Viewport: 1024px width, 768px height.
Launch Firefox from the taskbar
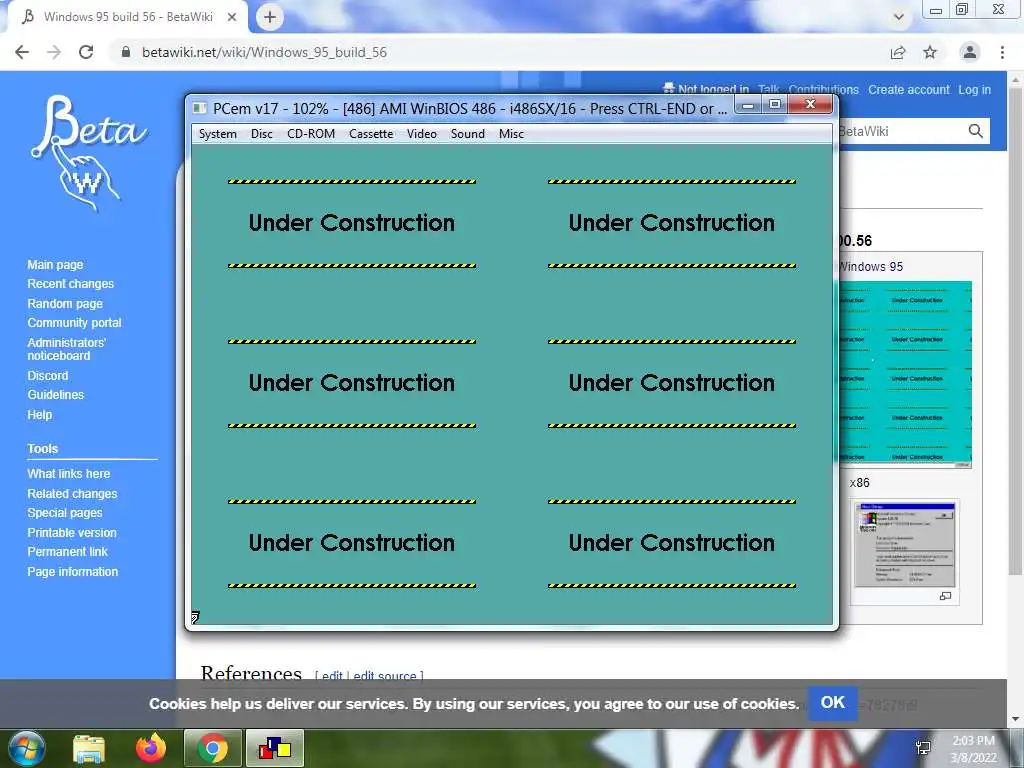[x=151, y=748]
